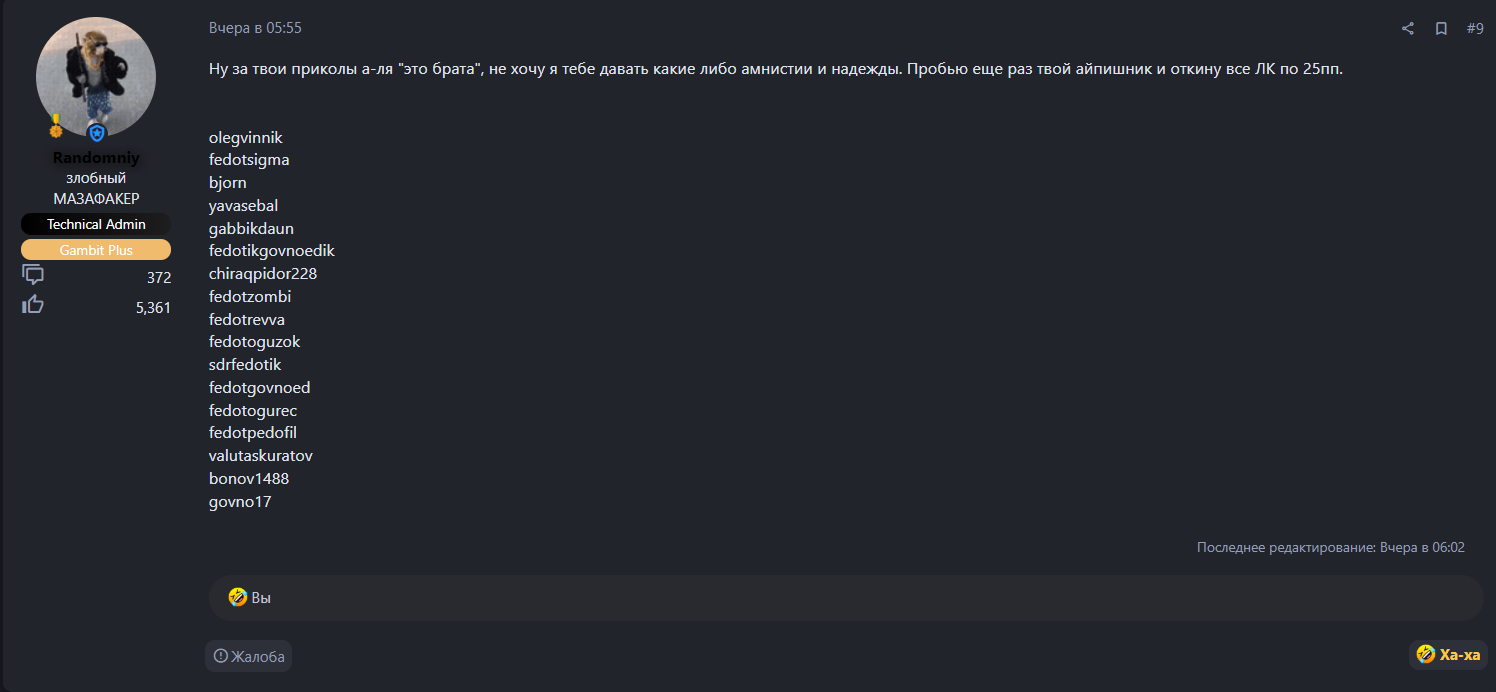Click the Technical Admin banner
This screenshot has width=1496, height=692.
tap(96, 224)
